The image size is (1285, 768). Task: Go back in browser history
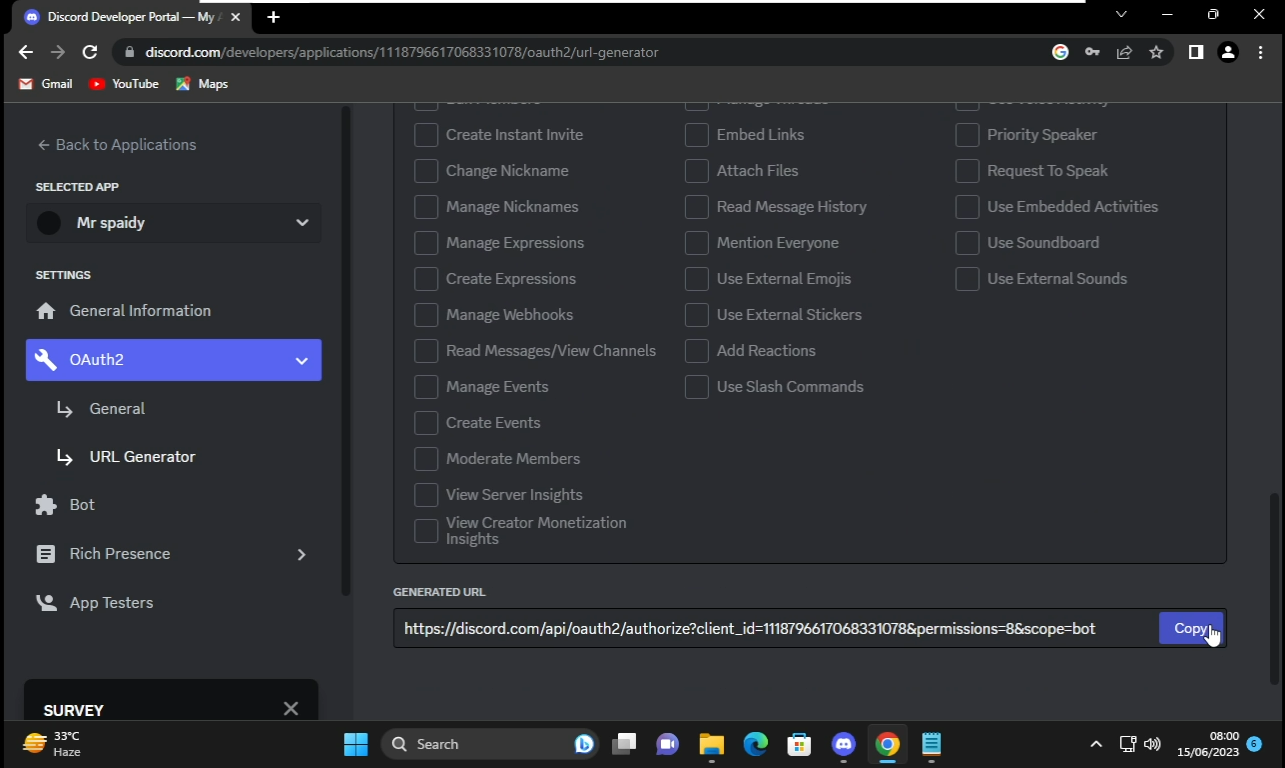pos(26,52)
